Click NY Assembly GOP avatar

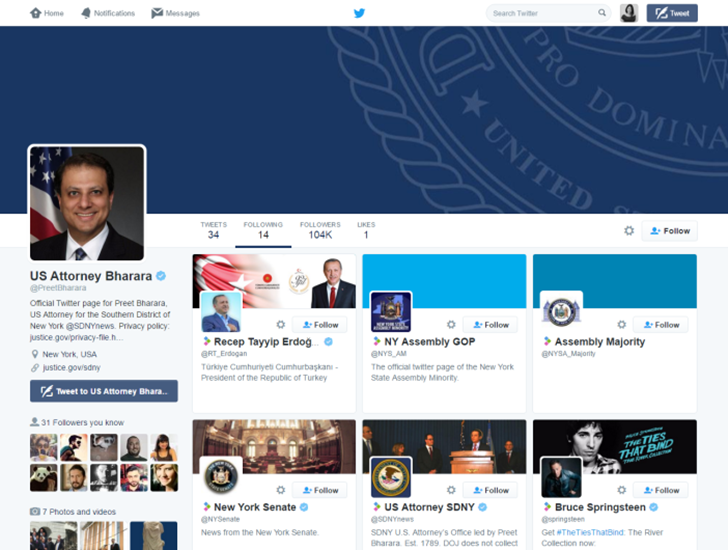(x=391, y=312)
